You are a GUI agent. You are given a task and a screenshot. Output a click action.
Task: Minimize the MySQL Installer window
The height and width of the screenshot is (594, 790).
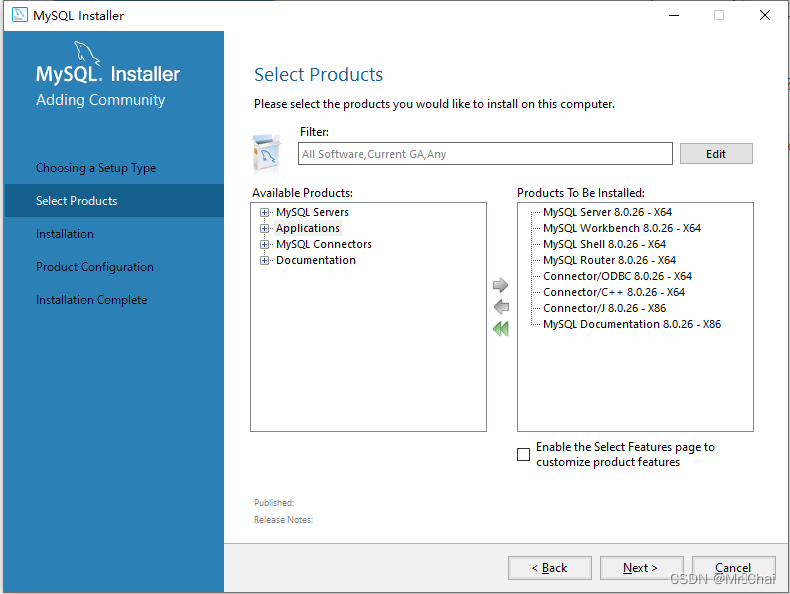[674, 15]
